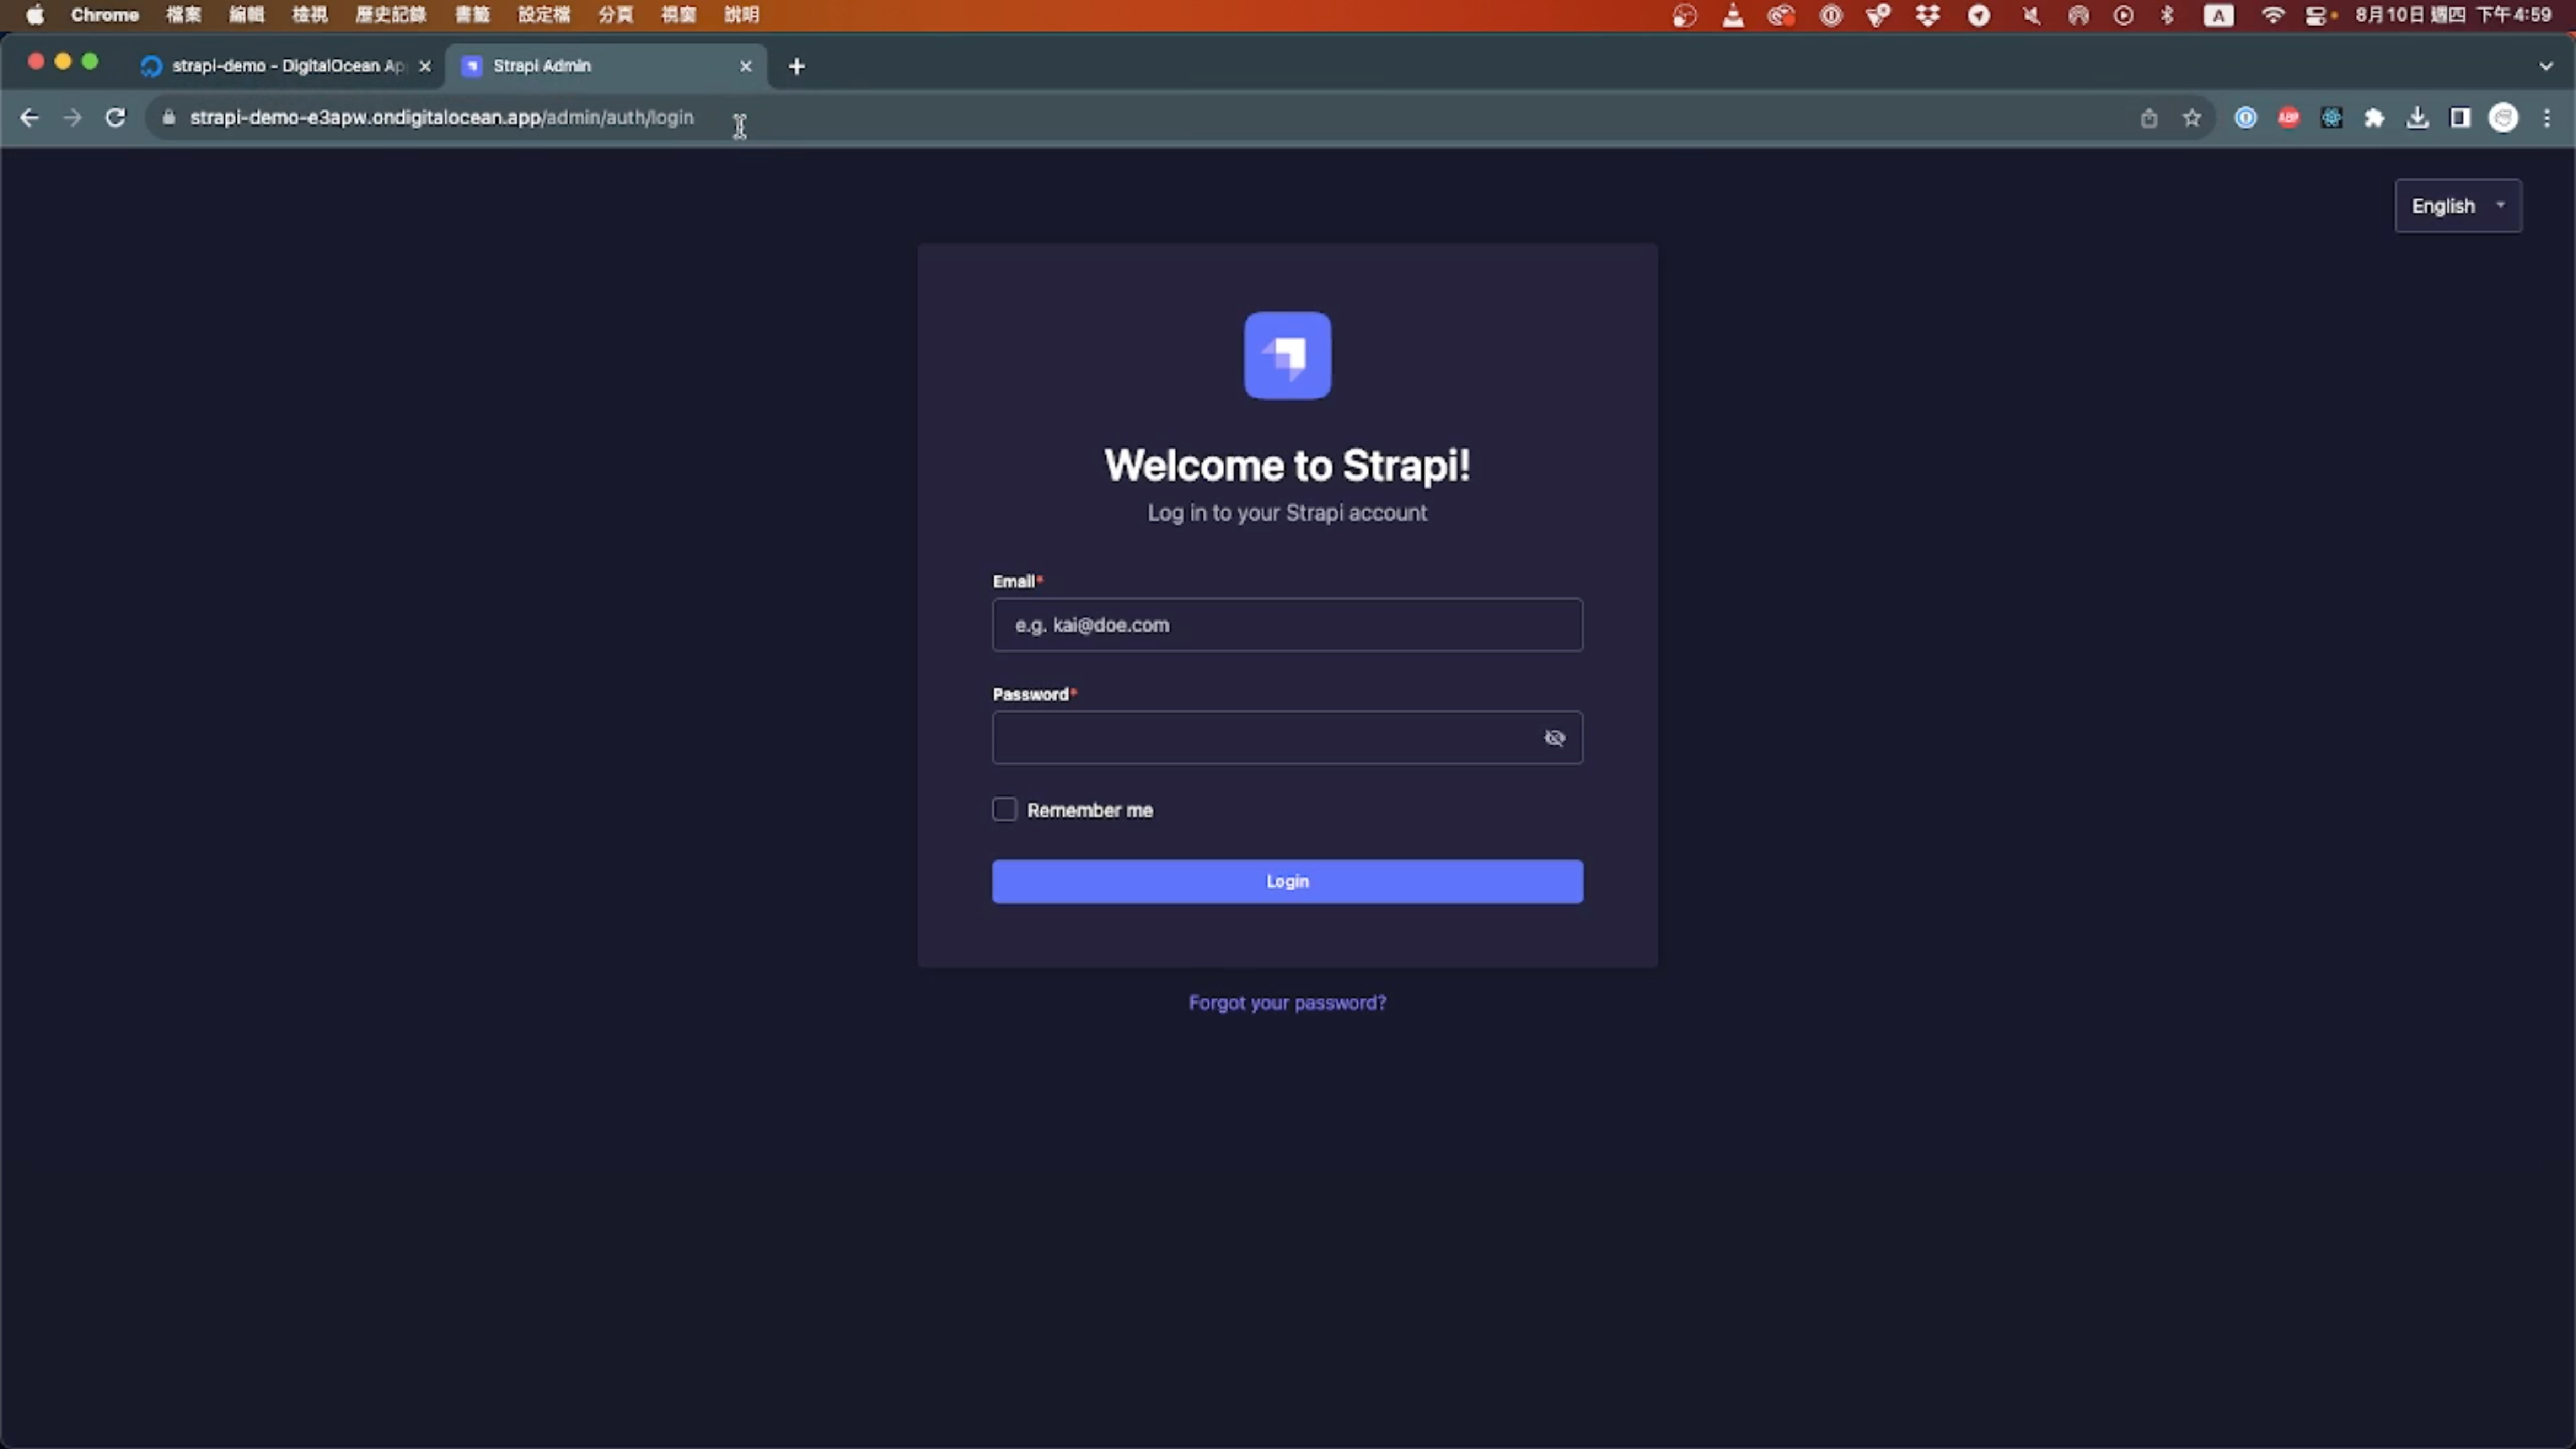Open the Chrome three-dot menu
Viewport: 2576px width, 1449px height.
pyautogui.click(x=2548, y=118)
